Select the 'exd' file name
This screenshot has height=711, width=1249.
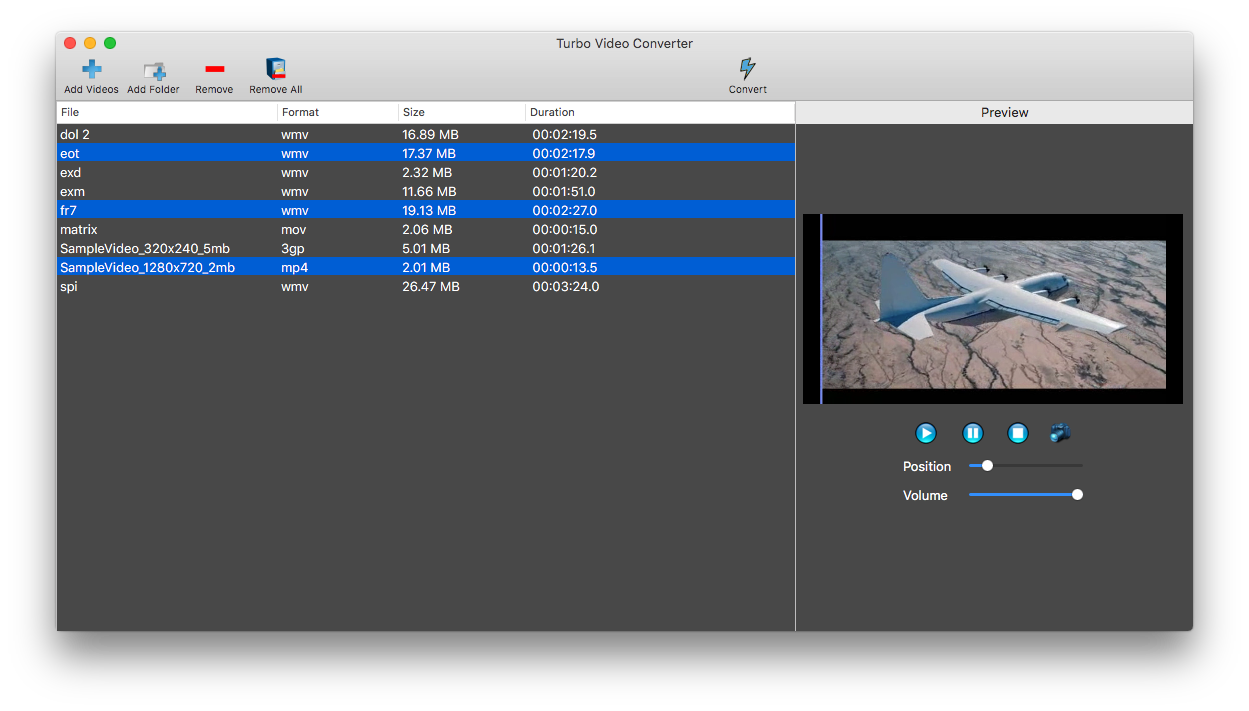[71, 172]
